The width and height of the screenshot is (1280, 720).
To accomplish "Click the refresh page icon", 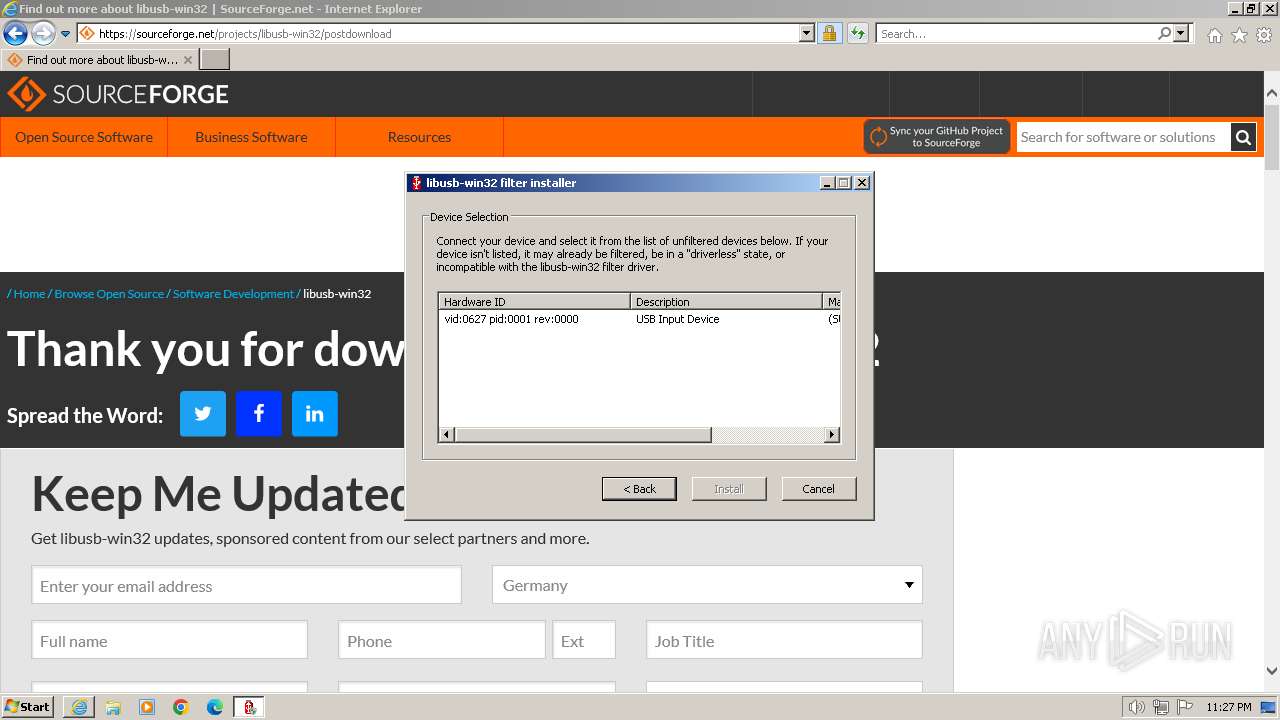I will (x=857, y=33).
